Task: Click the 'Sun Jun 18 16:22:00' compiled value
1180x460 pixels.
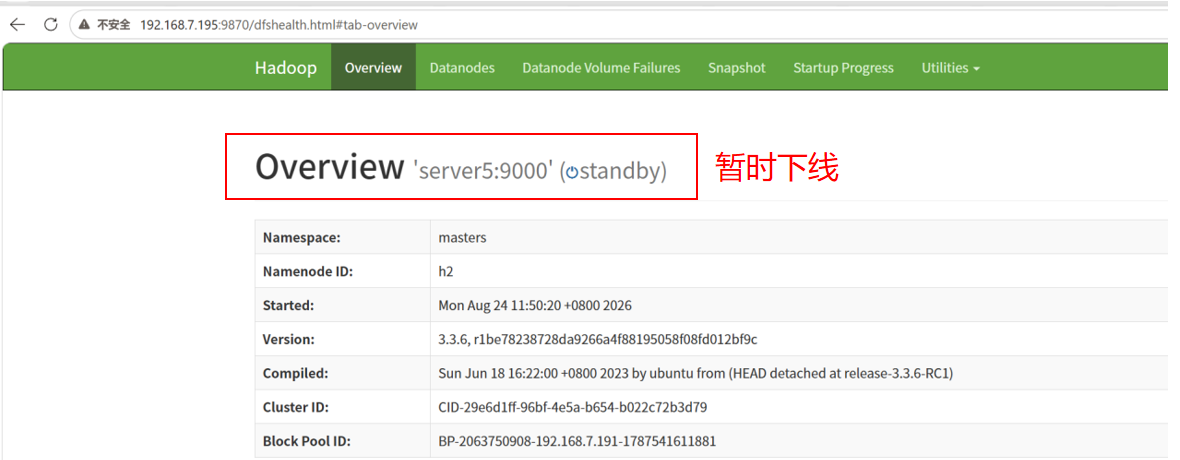Action: pos(695,373)
